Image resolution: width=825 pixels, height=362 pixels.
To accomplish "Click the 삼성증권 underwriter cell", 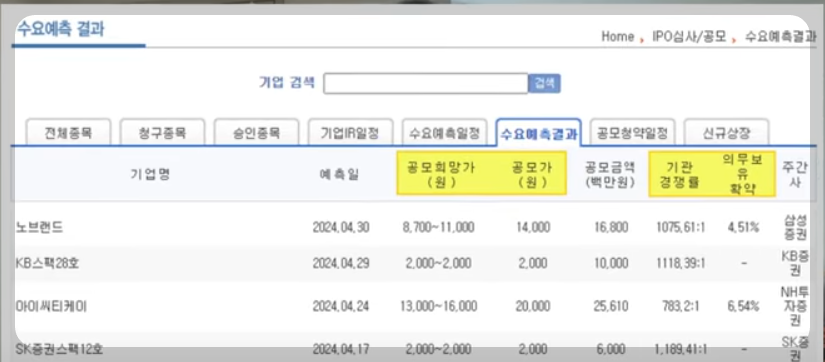I will (x=795, y=227).
